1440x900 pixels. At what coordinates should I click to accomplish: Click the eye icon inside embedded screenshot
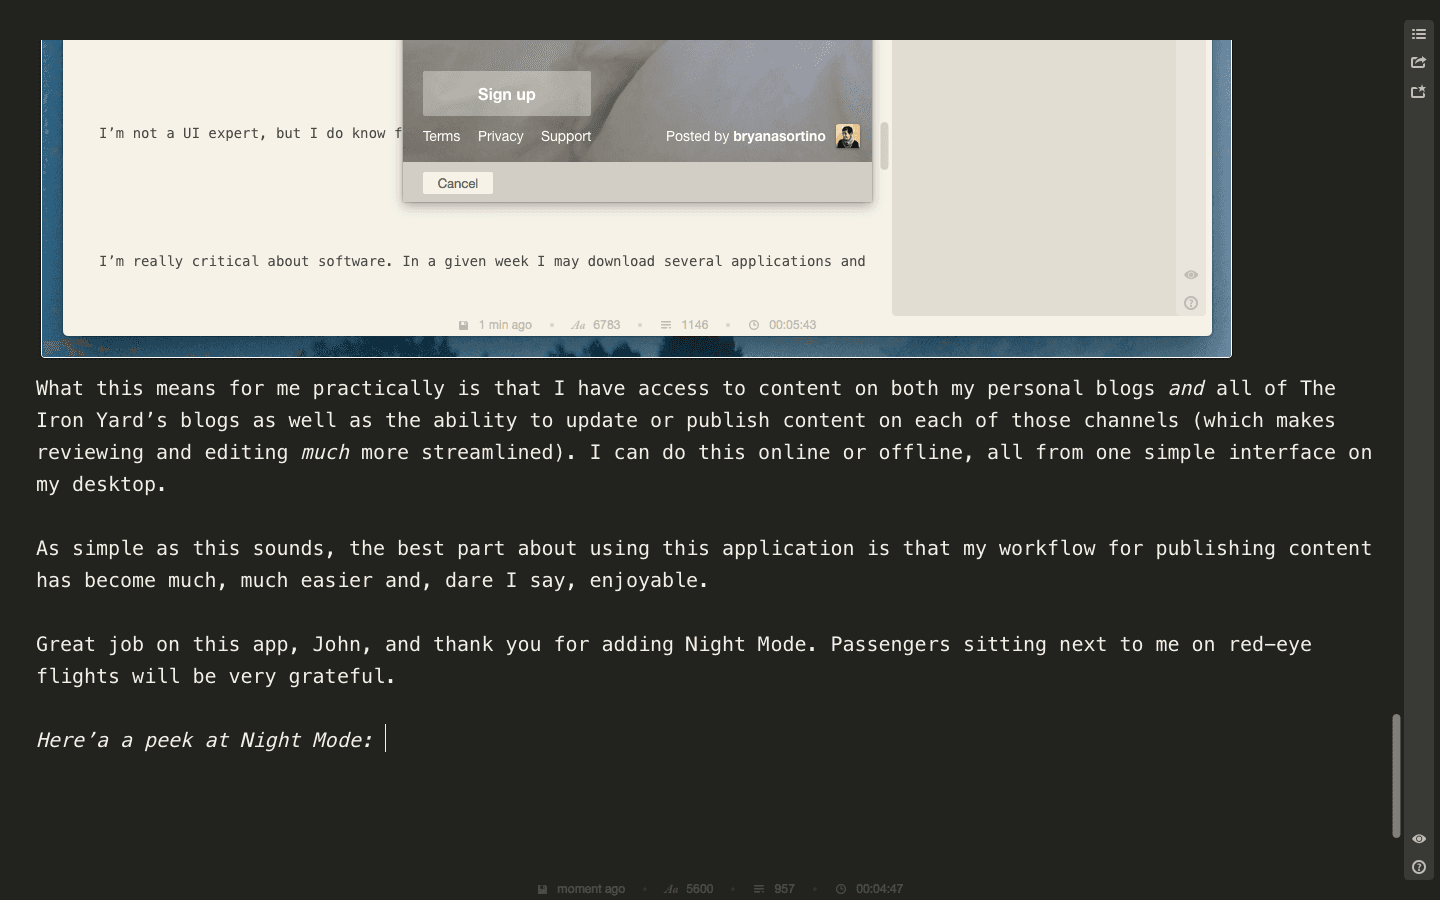pyautogui.click(x=1191, y=275)
